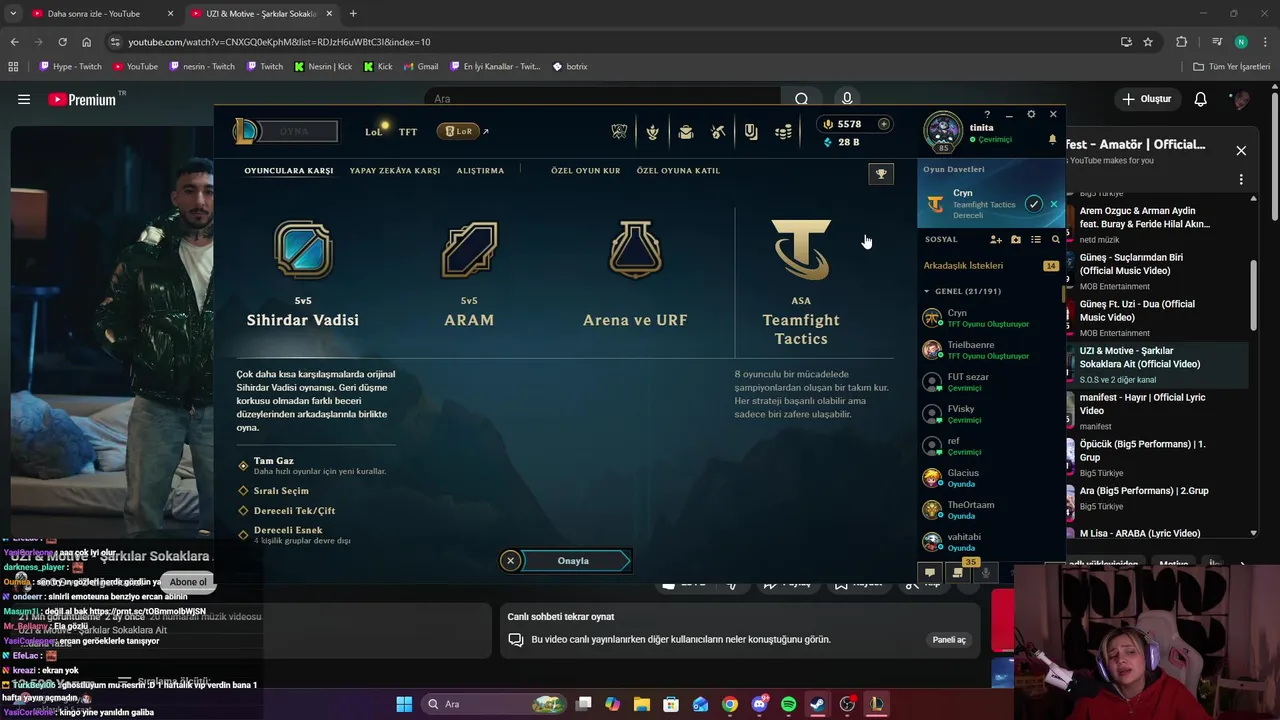The image size is (1280, 720).
Task: Decline Cryn's game invite
Action: pos(1053,204)
